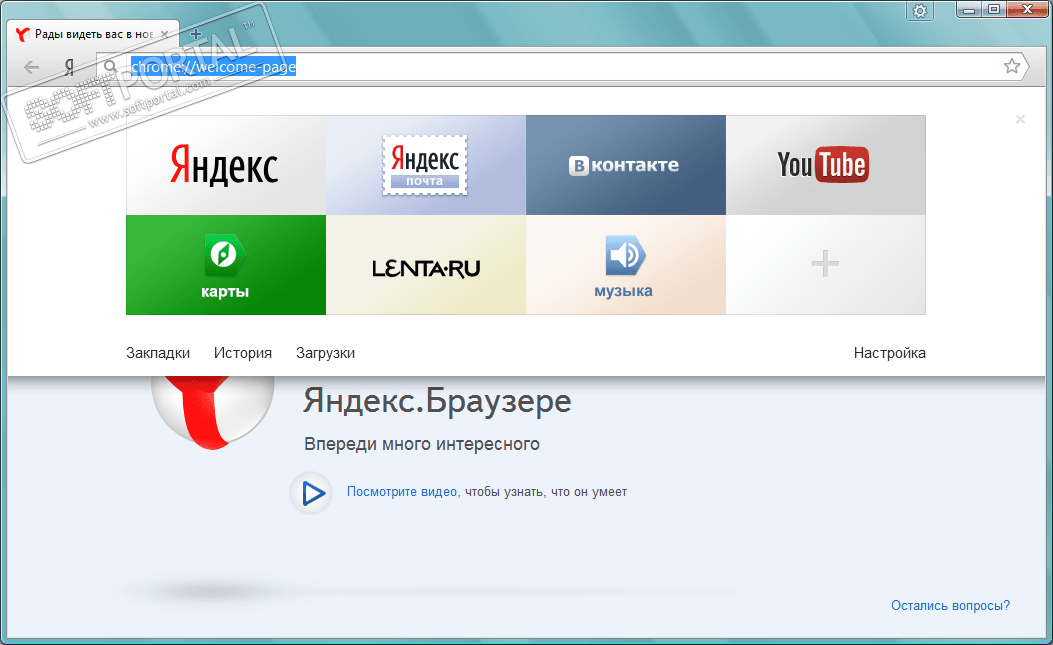Open browser settings via gear icon

tap(920, 11)
